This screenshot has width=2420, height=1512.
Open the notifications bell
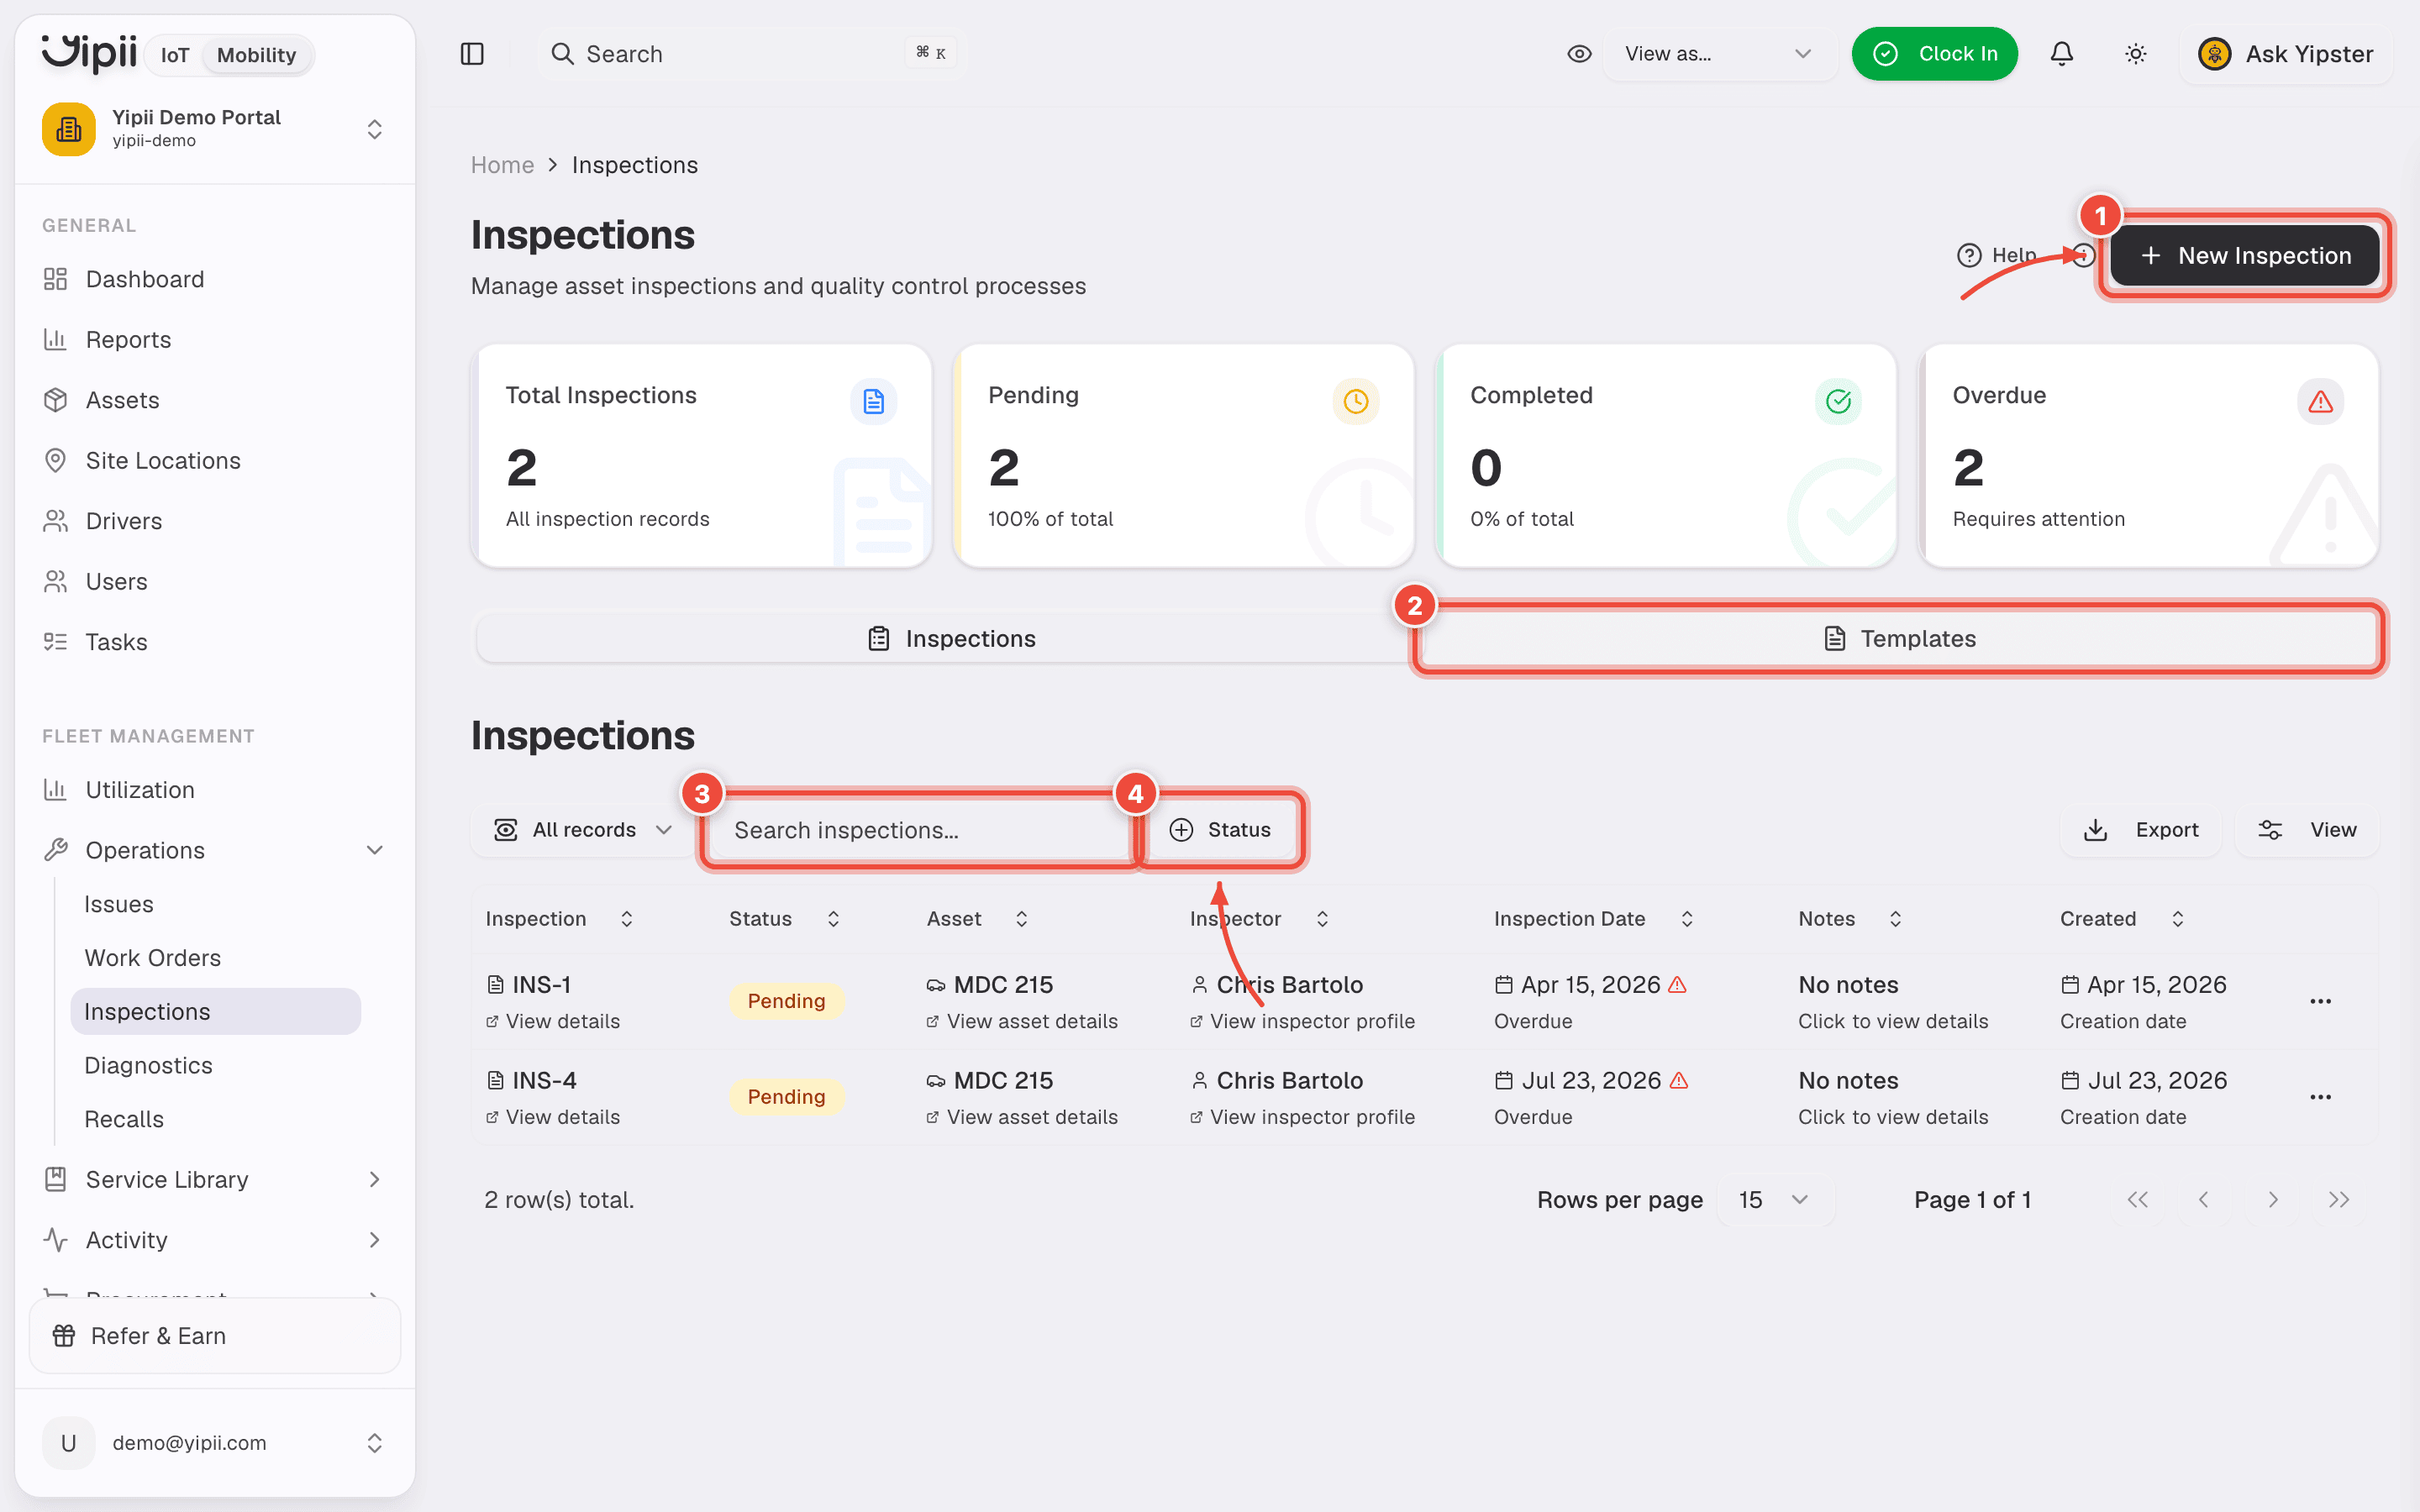click(x=2061, y=54)
